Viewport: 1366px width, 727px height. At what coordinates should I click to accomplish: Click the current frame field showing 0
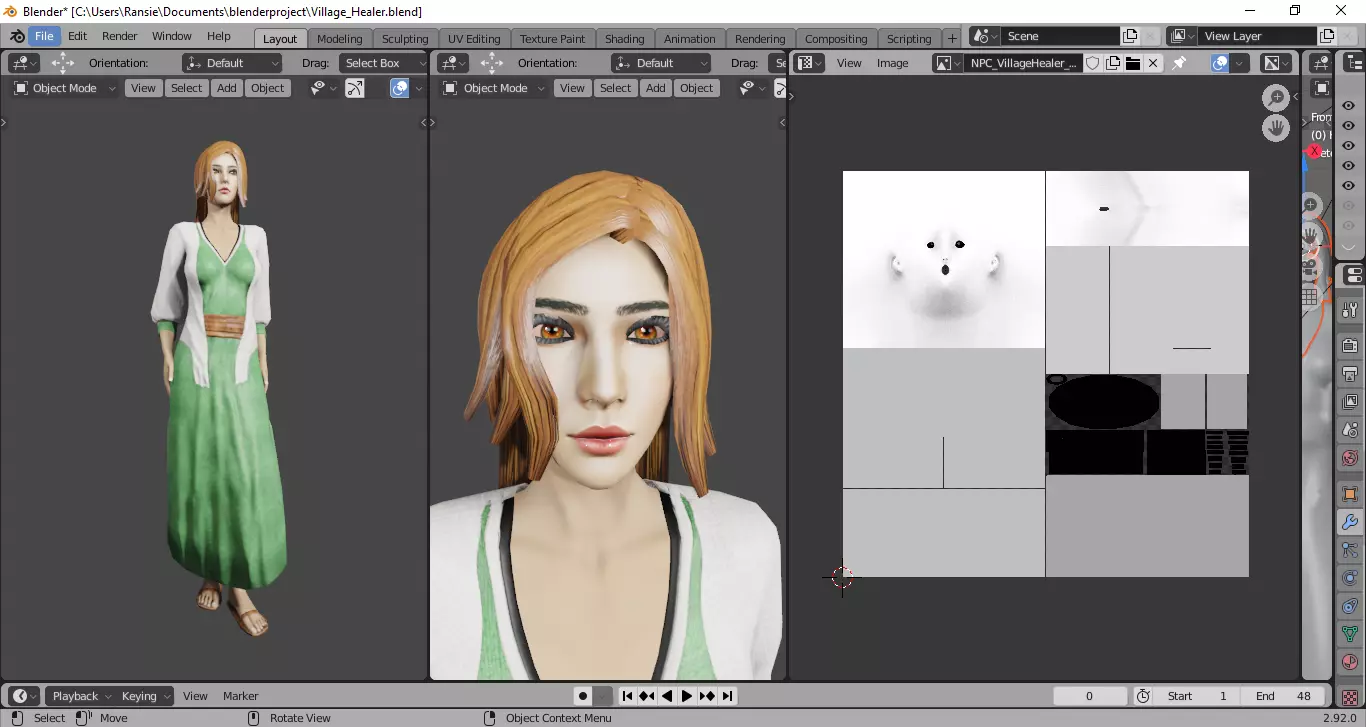[1089, 696]
